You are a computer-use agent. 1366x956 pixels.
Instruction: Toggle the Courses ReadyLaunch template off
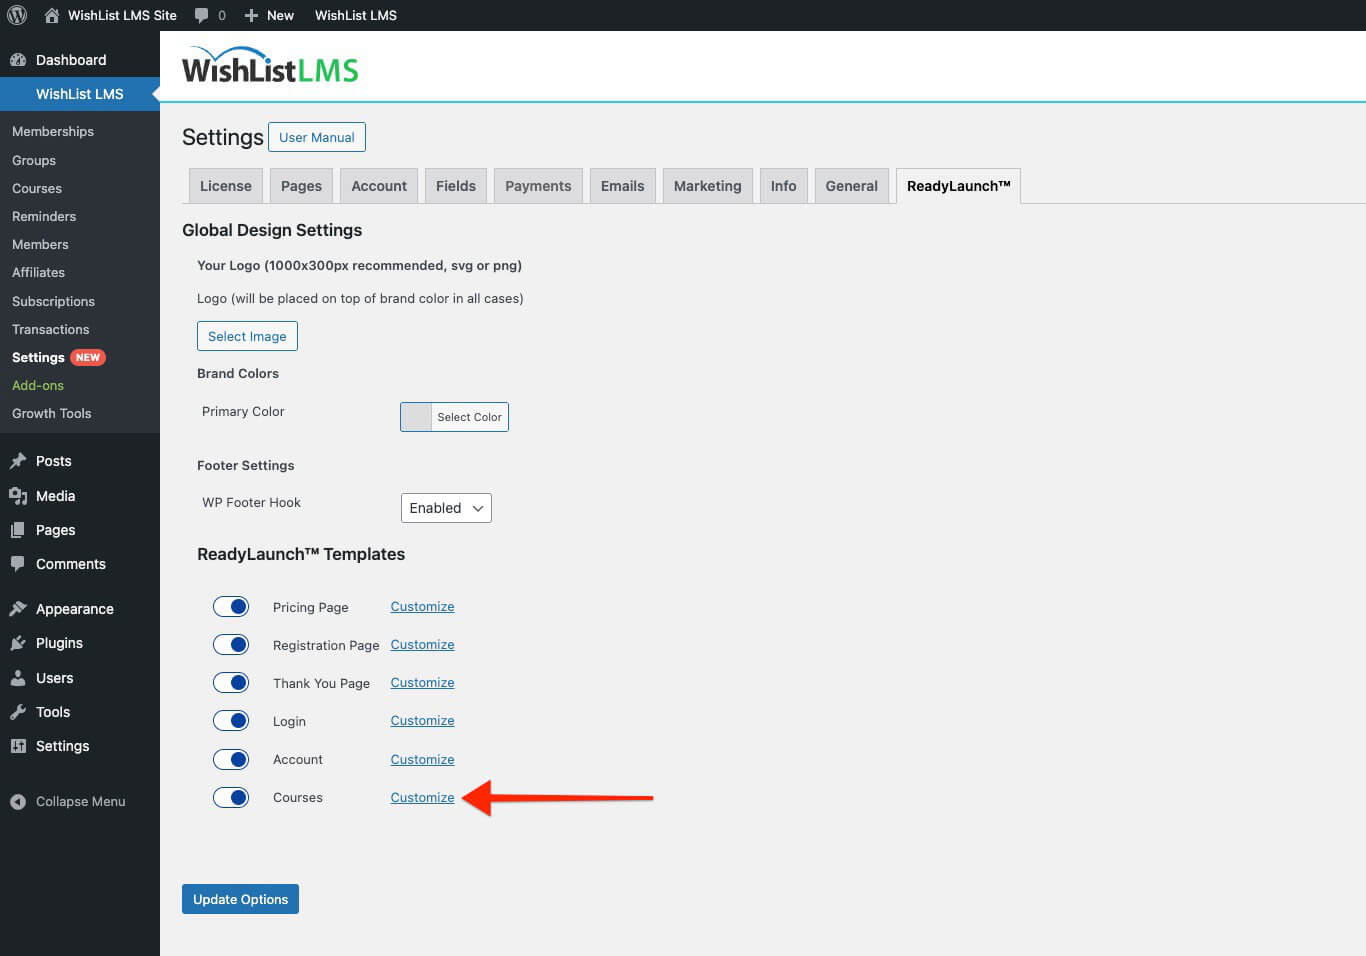[x=231, y=797]
